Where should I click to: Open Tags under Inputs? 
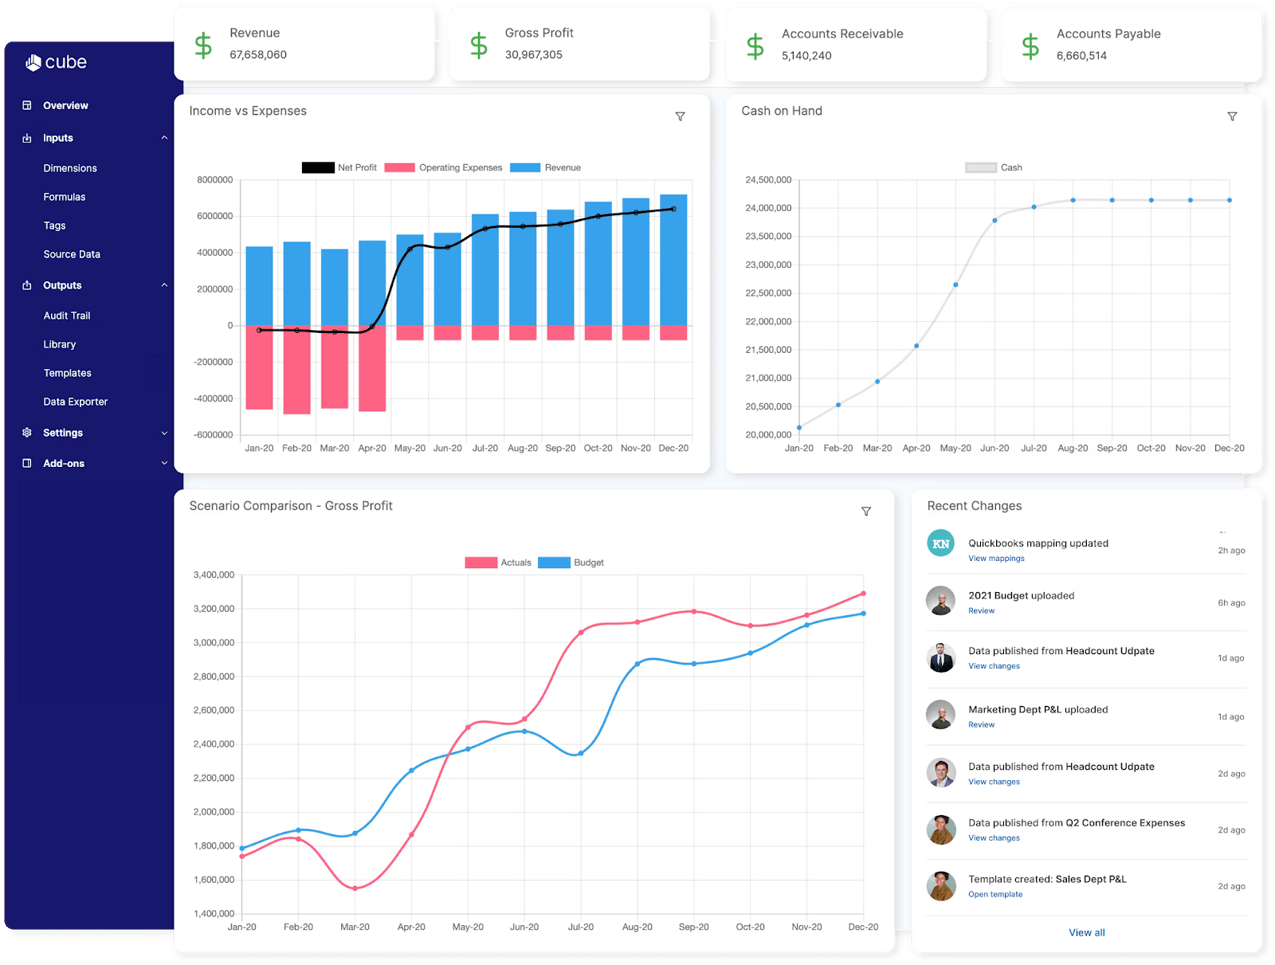[54, 226]
